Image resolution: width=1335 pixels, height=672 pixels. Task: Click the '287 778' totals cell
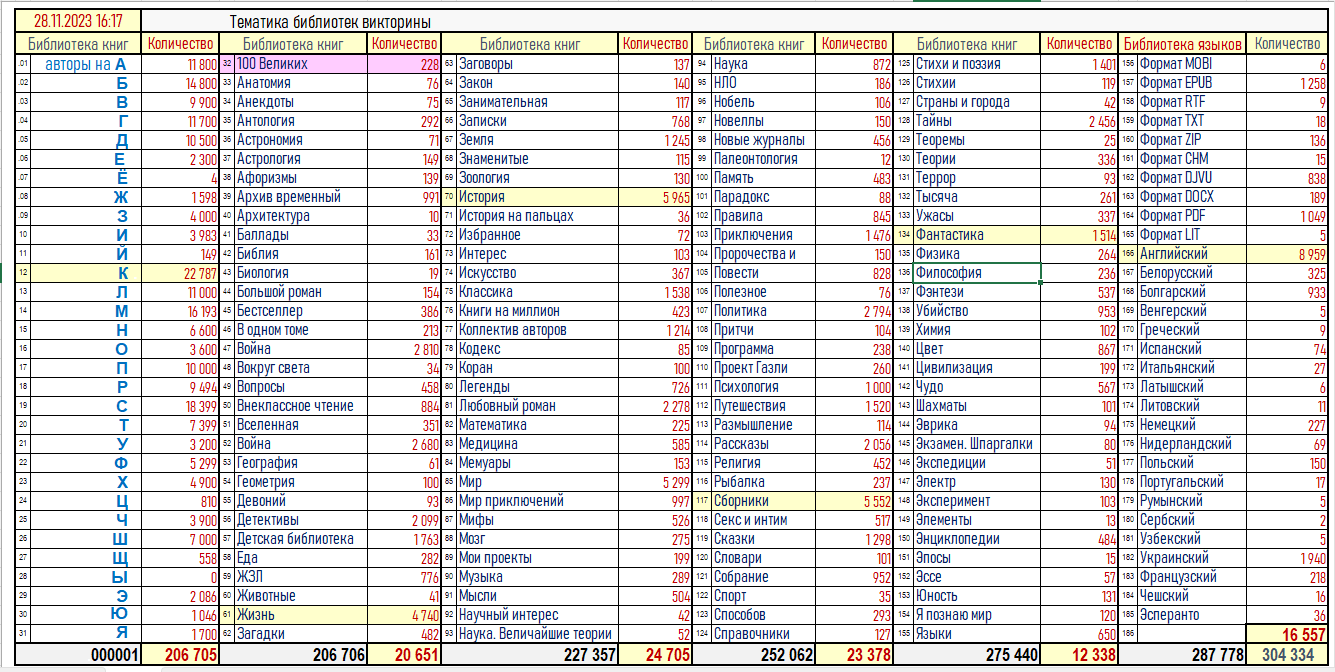pos(1183,654)
